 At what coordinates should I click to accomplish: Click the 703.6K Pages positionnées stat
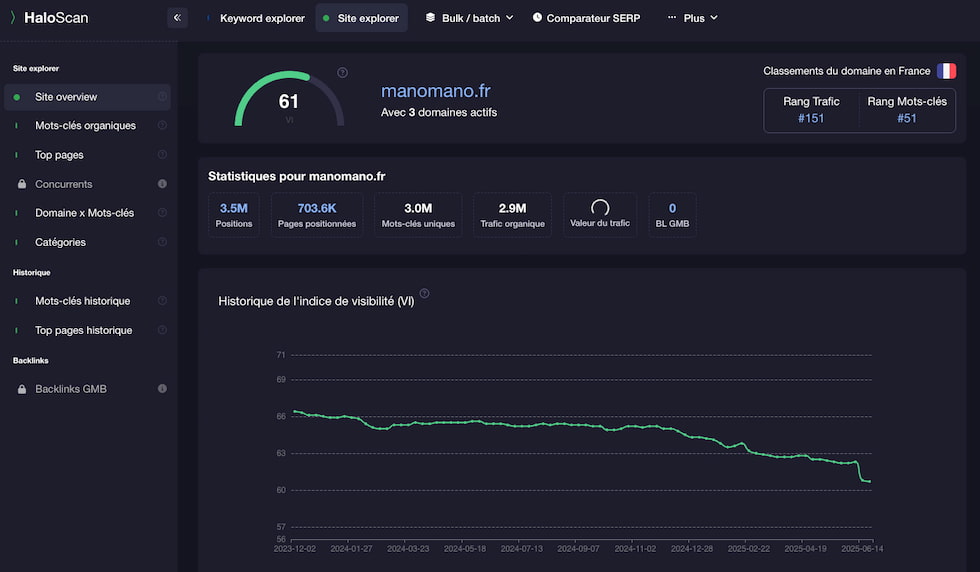coord(317,215)
